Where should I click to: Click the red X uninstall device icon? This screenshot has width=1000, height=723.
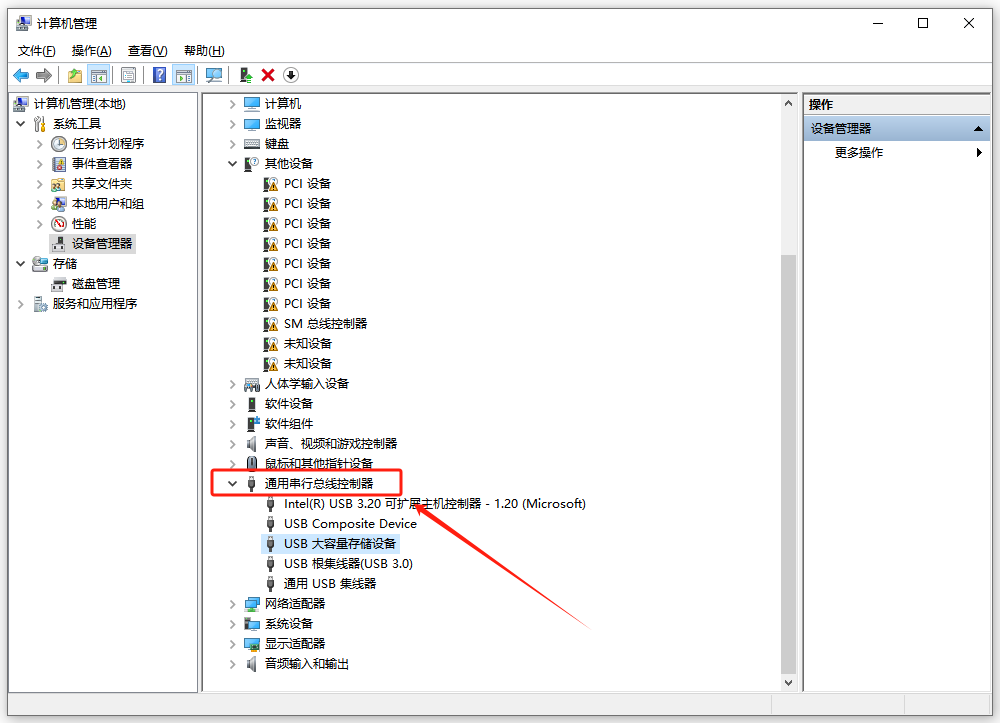coord(268,75)
